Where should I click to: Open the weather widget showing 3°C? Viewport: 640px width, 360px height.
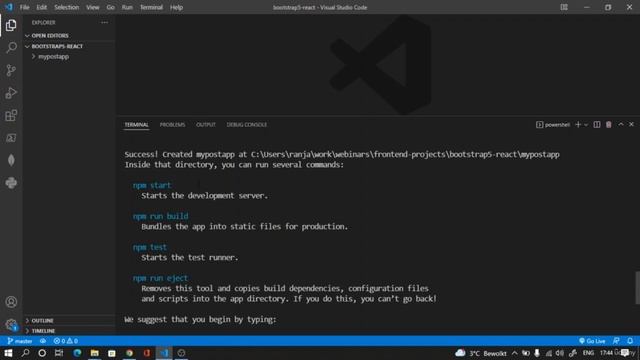(481, 353)
